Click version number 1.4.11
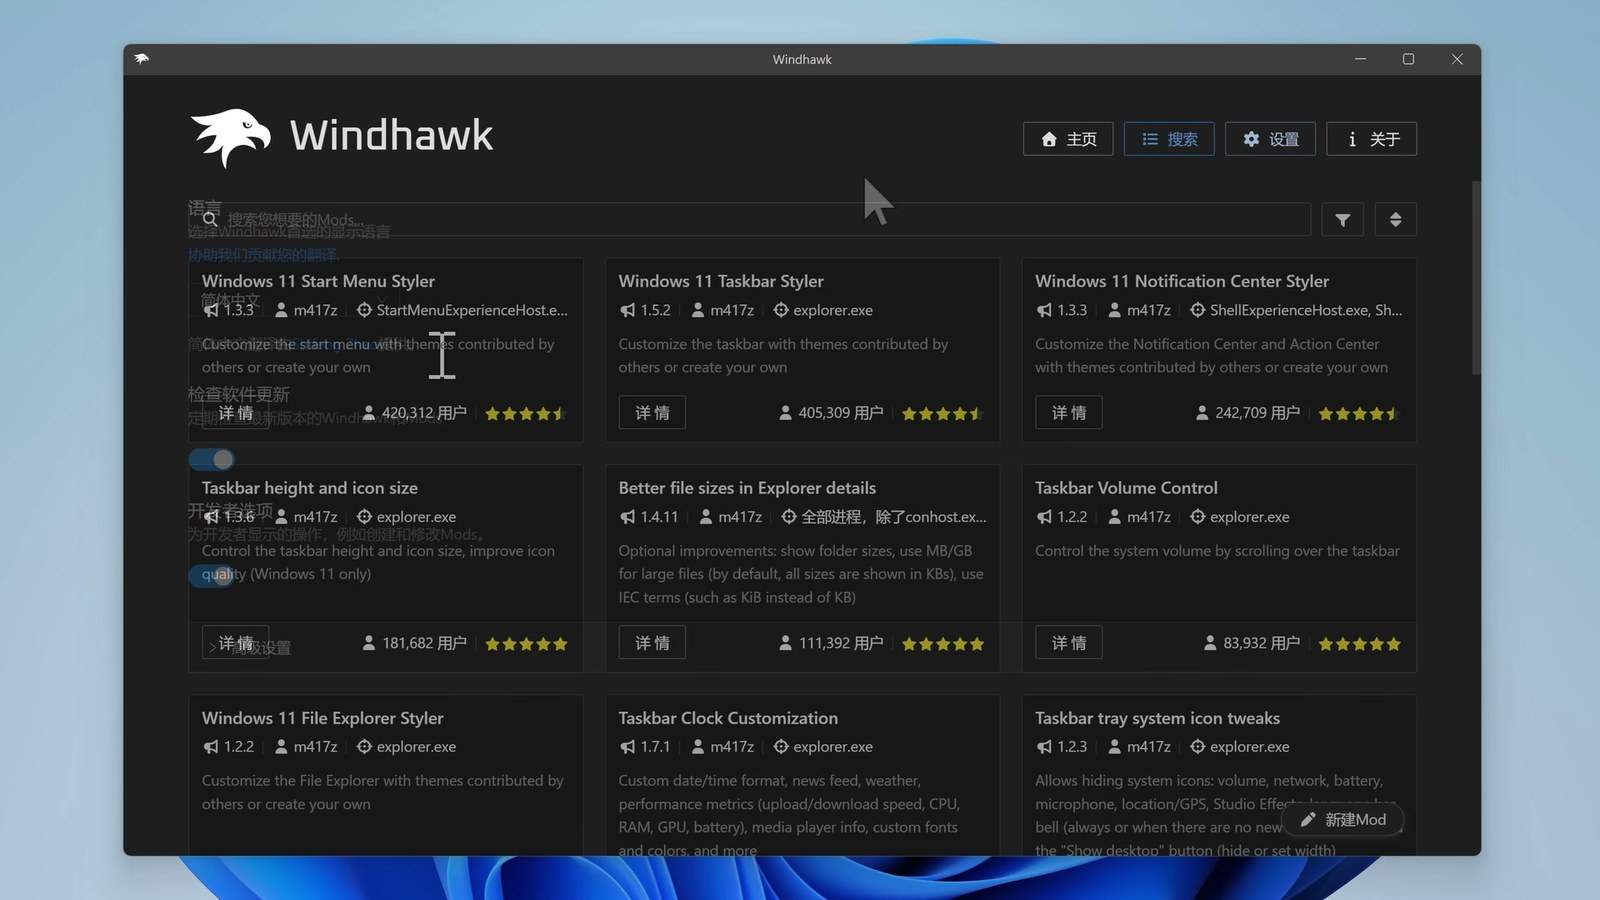The image size is (1600, 900). click(x=659, y=517)
